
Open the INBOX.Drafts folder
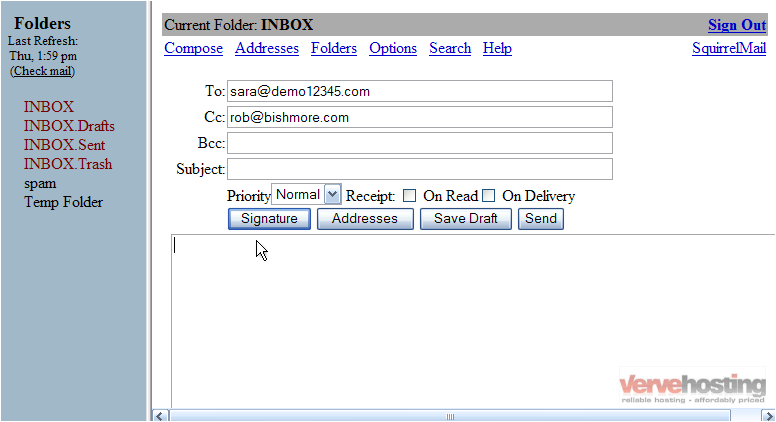[x=69, y=126]
